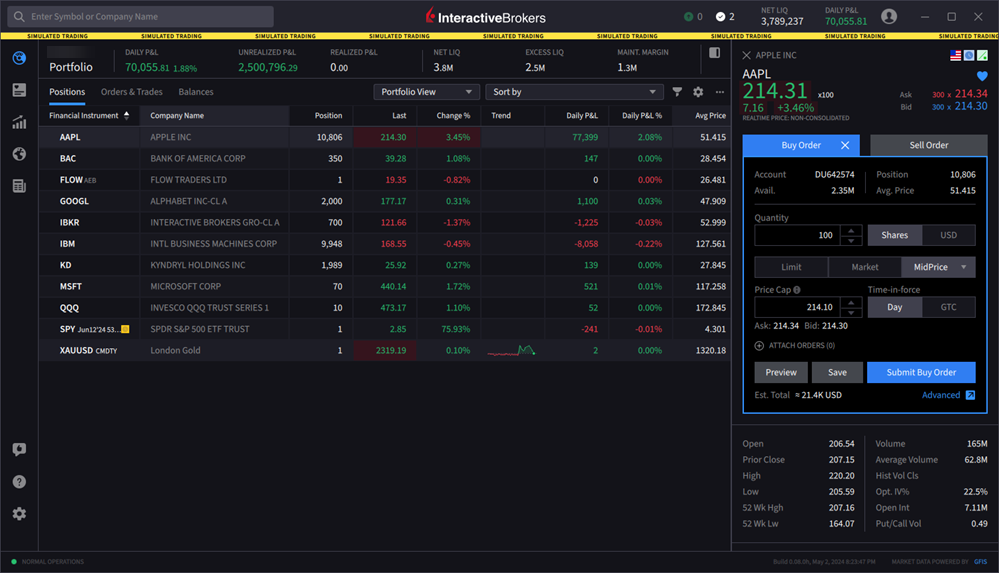Click the Preview button
Screen dimensions: 999x573
coord(781,372)
